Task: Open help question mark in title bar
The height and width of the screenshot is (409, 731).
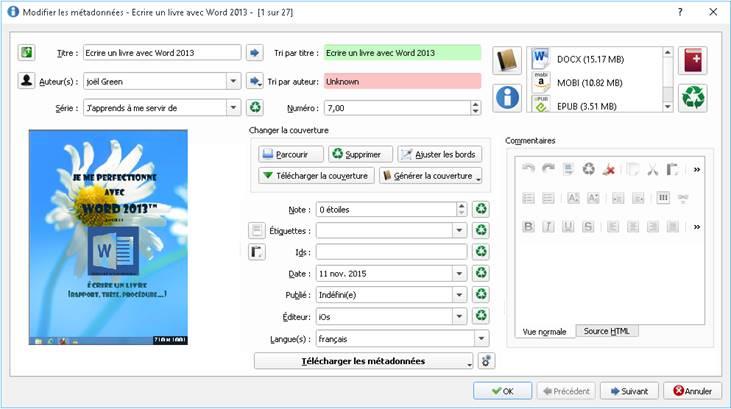Action: point(680,12)
